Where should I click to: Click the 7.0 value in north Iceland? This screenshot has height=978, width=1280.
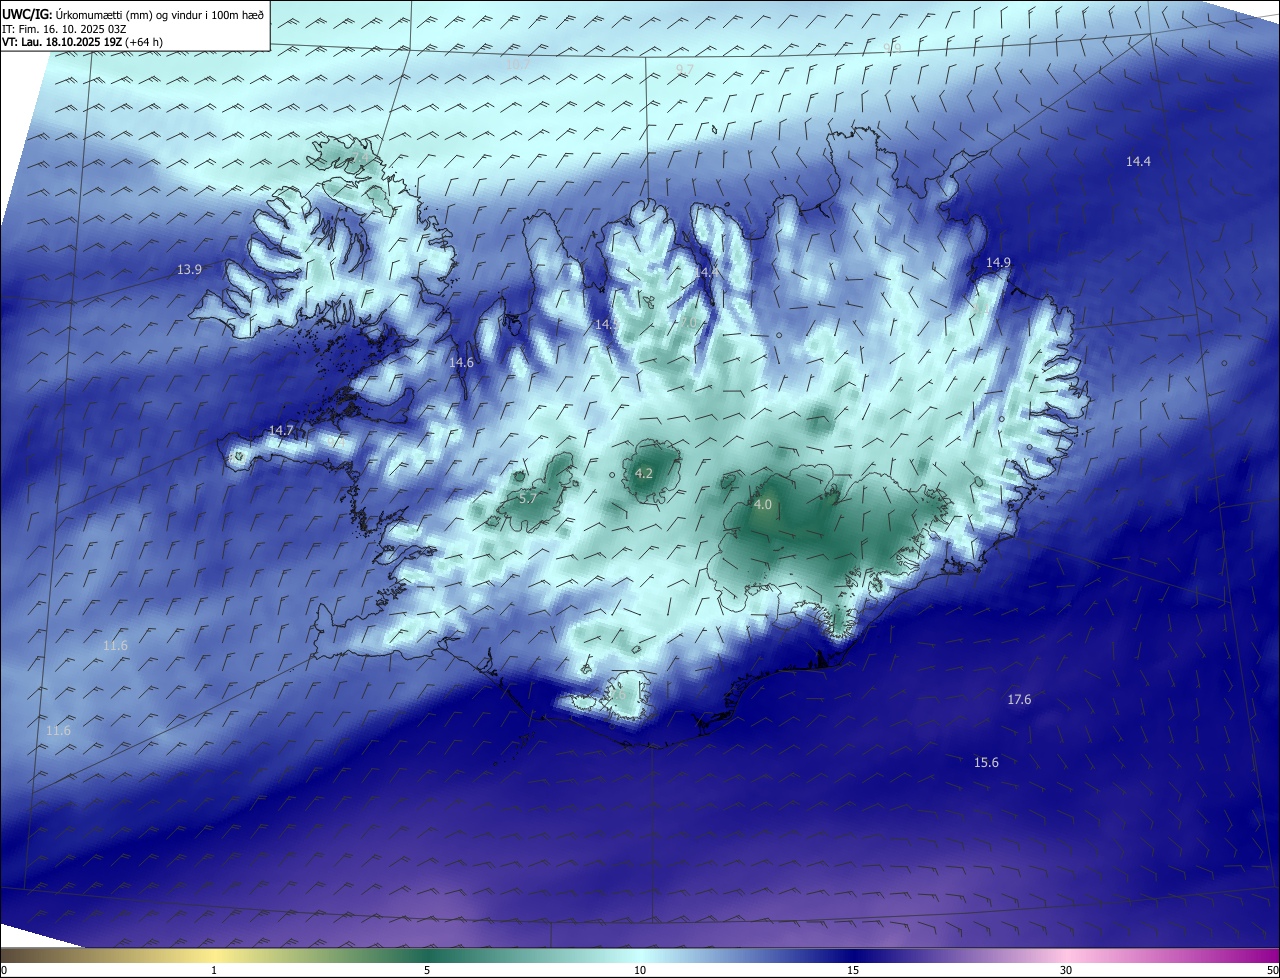coord(691,323)
